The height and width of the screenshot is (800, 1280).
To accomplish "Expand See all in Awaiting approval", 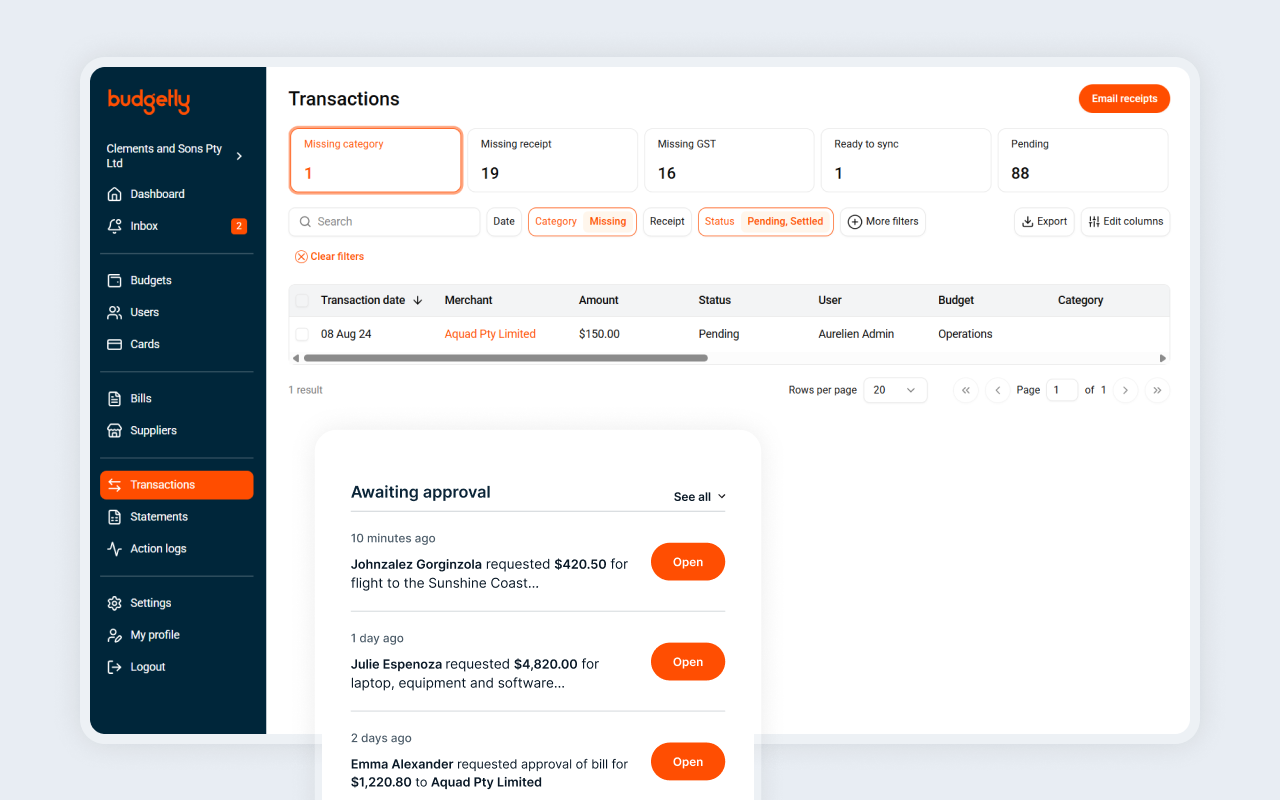I will pyautogui.click(x=699, y=496).
